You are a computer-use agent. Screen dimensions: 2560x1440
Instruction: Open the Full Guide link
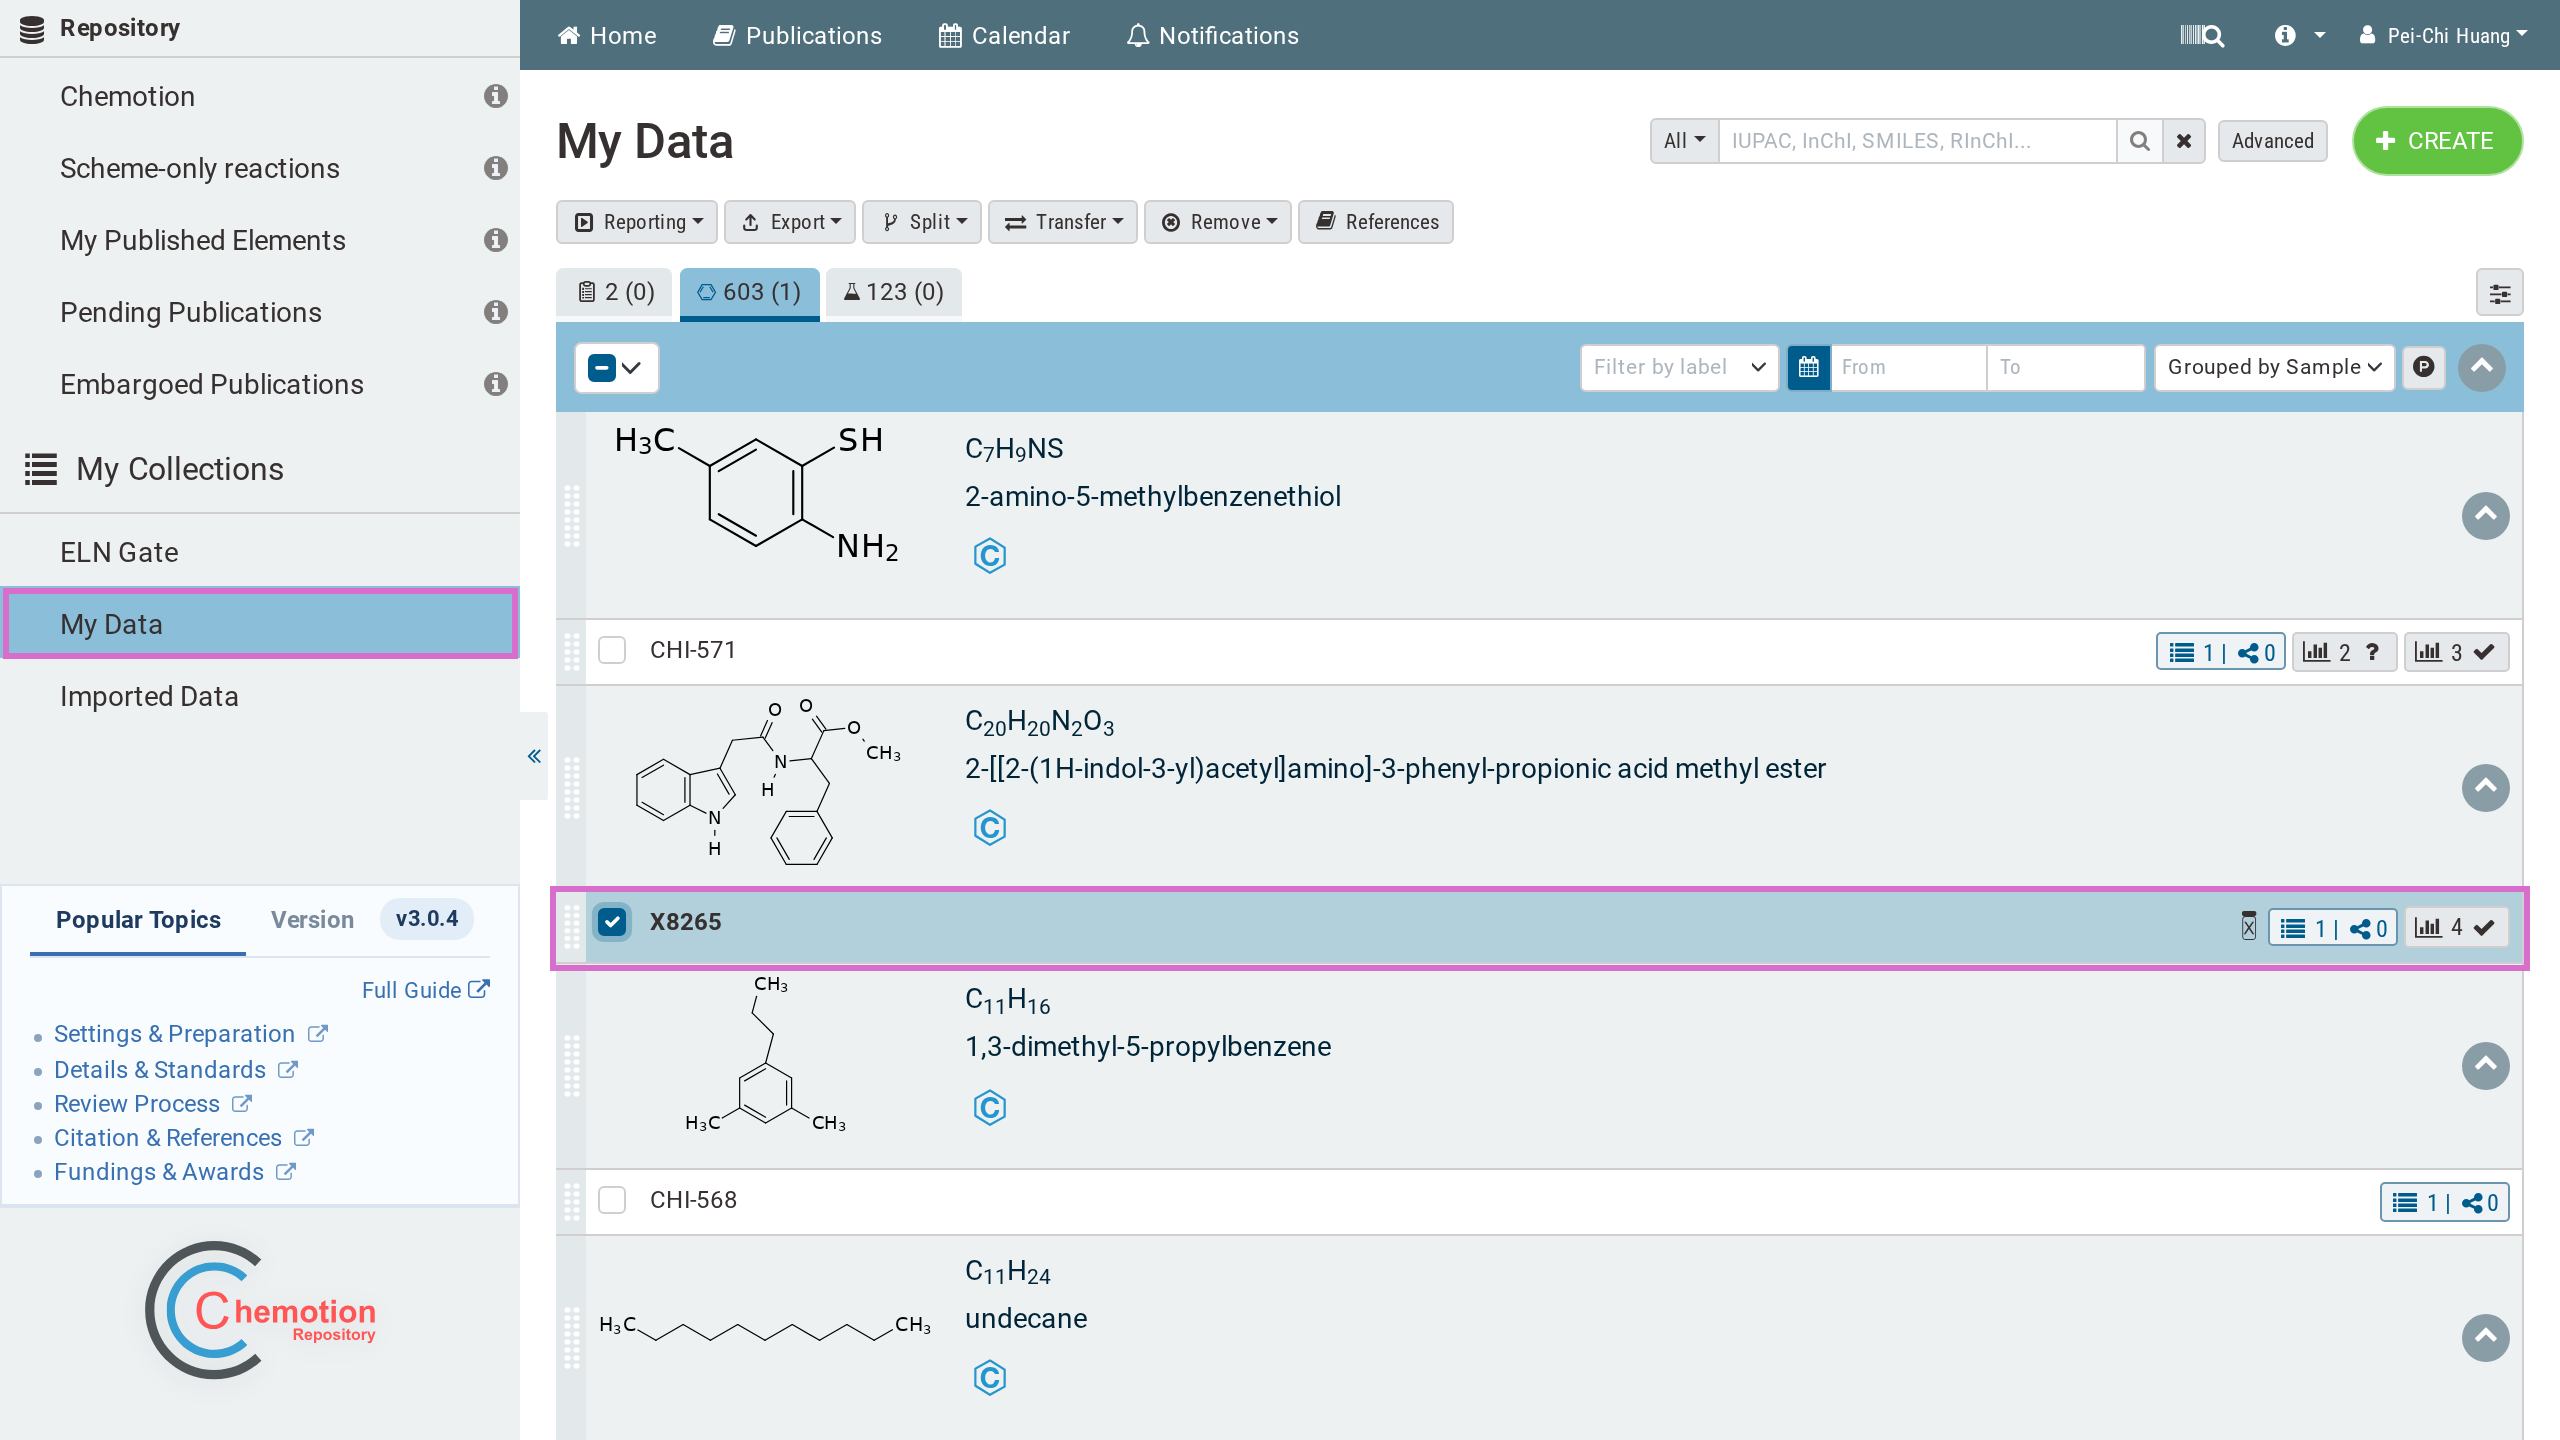pos(425,990)
